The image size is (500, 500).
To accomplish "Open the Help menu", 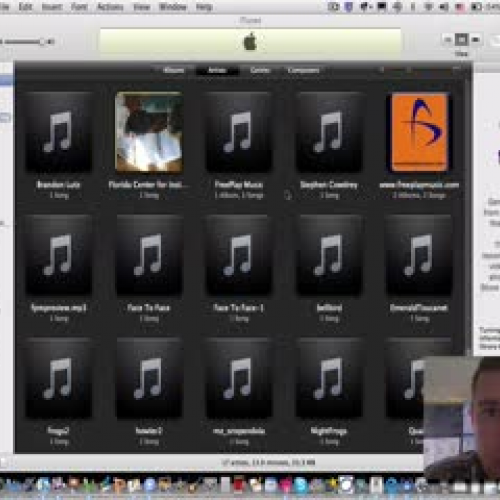I will point(204,7).
